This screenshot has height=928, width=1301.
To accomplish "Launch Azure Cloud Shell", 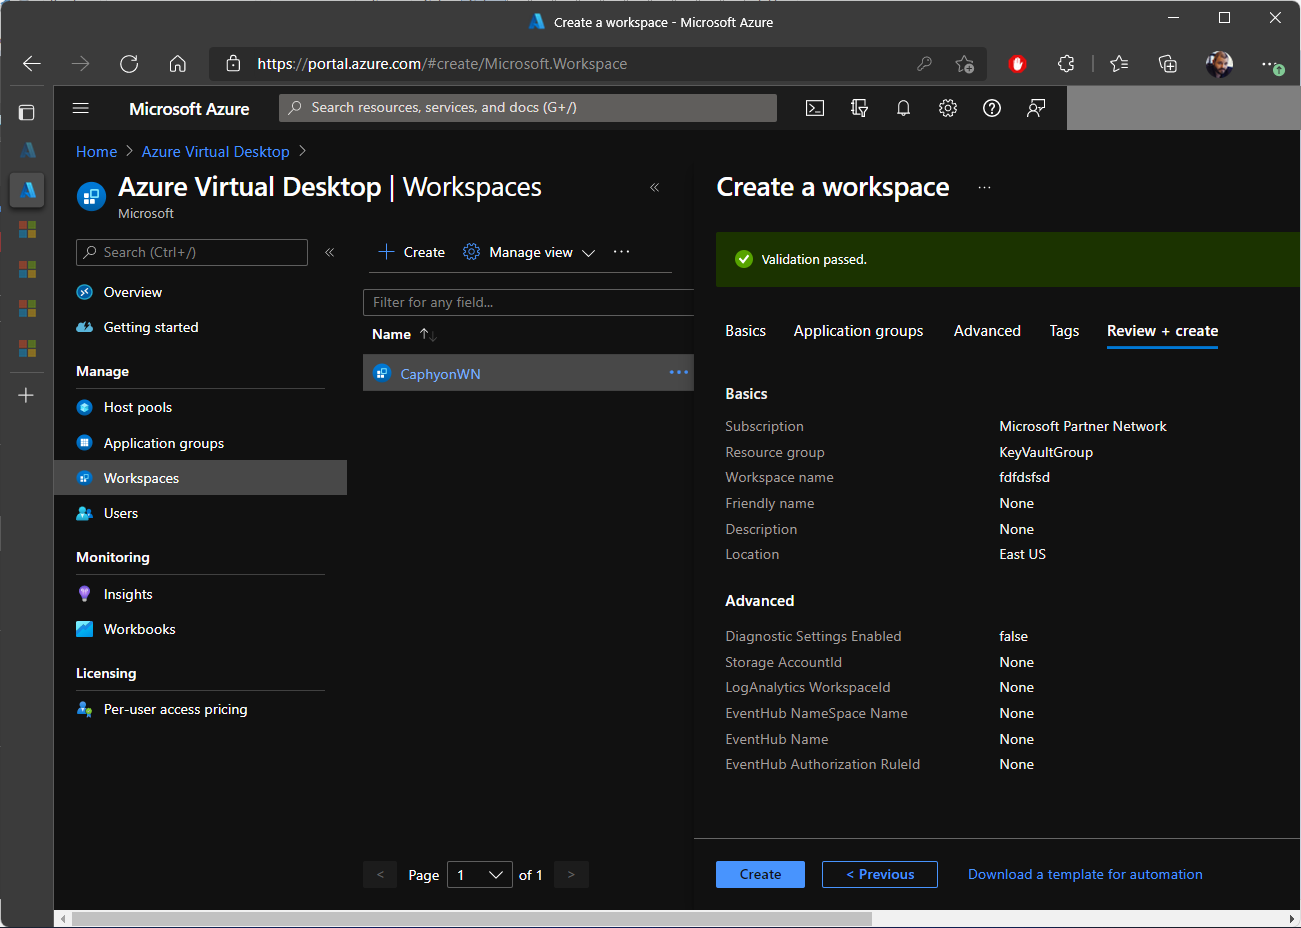I will pos(815,108).
